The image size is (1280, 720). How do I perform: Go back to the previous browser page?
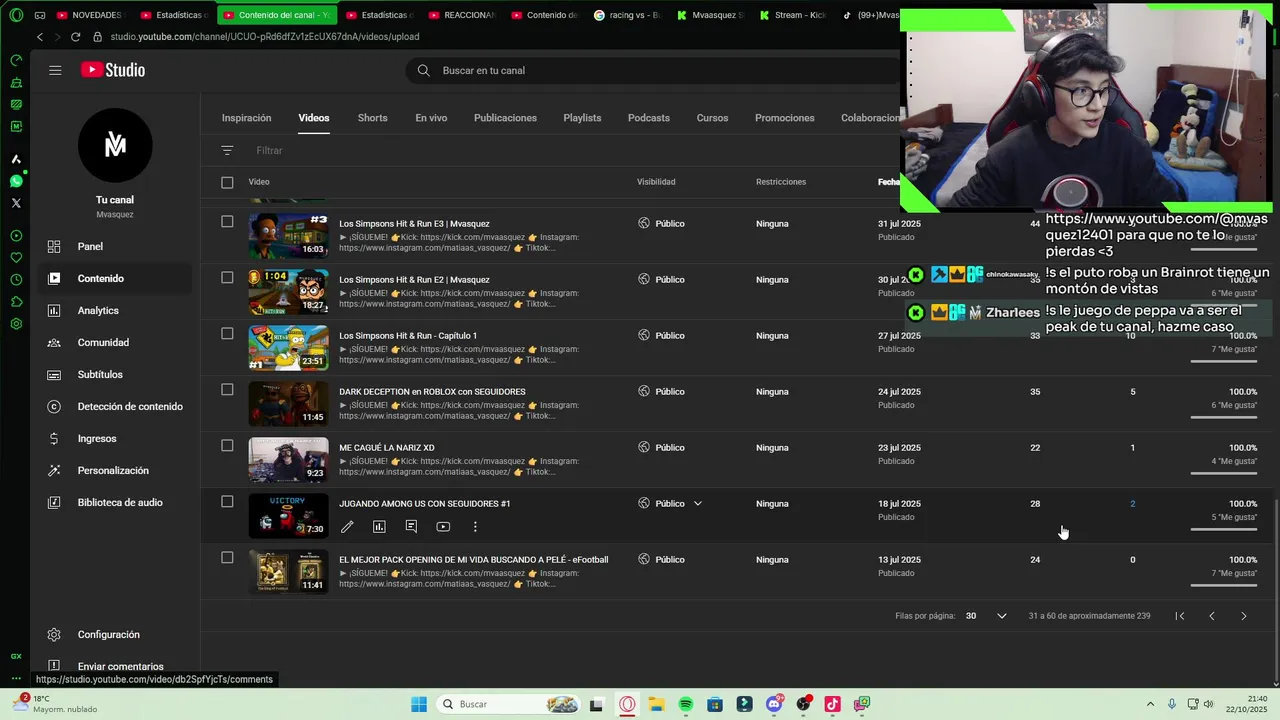point(40,37)
